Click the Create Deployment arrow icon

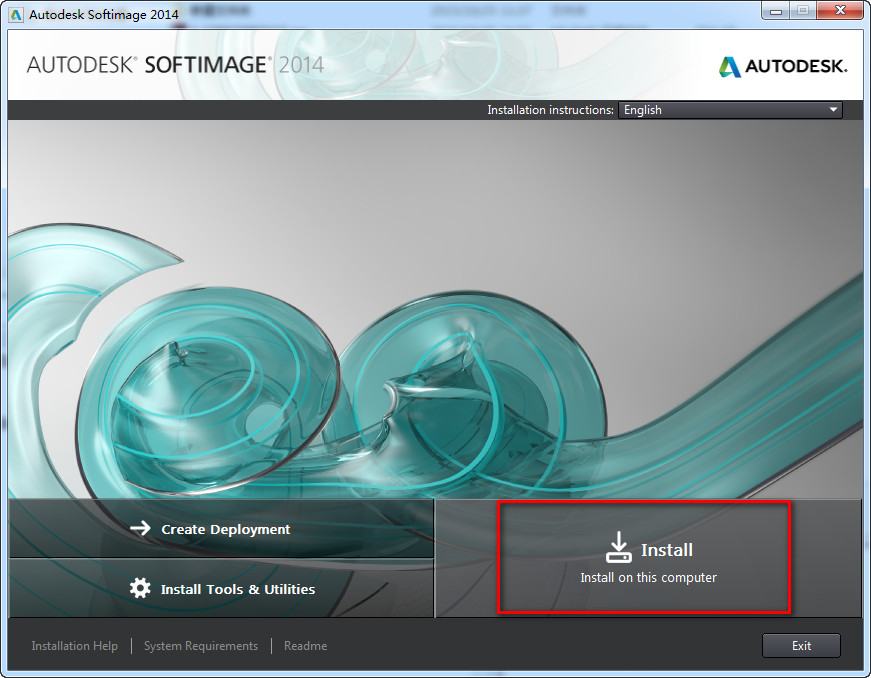click(141, 528)
